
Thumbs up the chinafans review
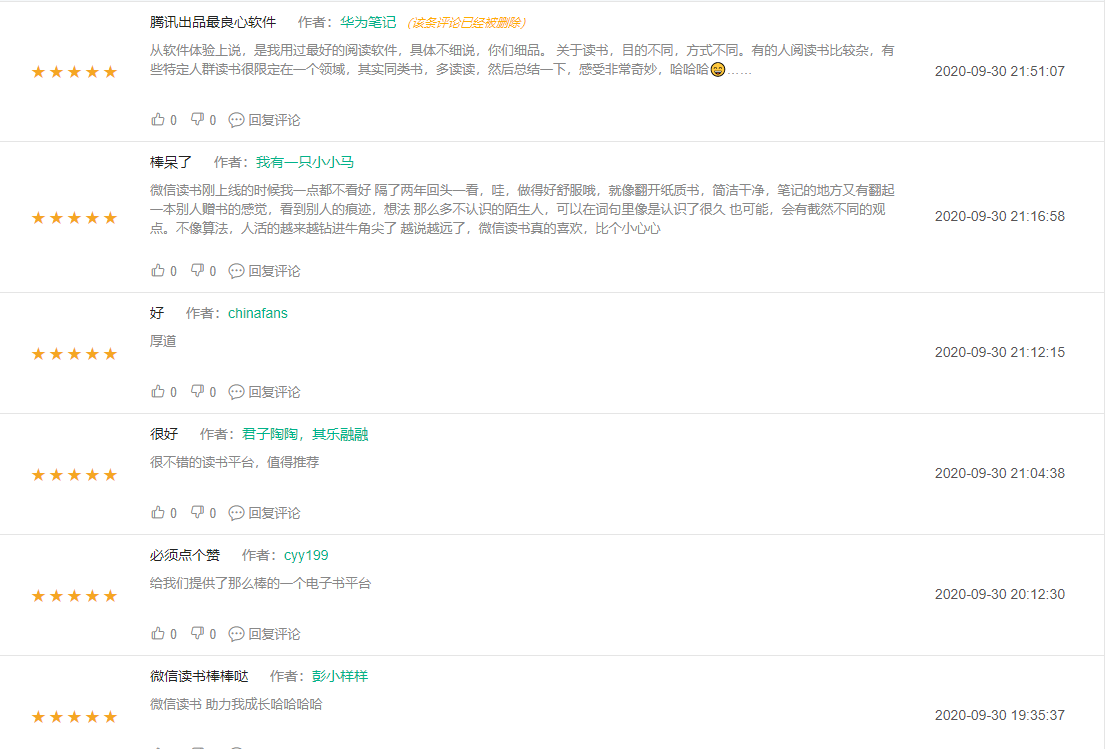158,391
